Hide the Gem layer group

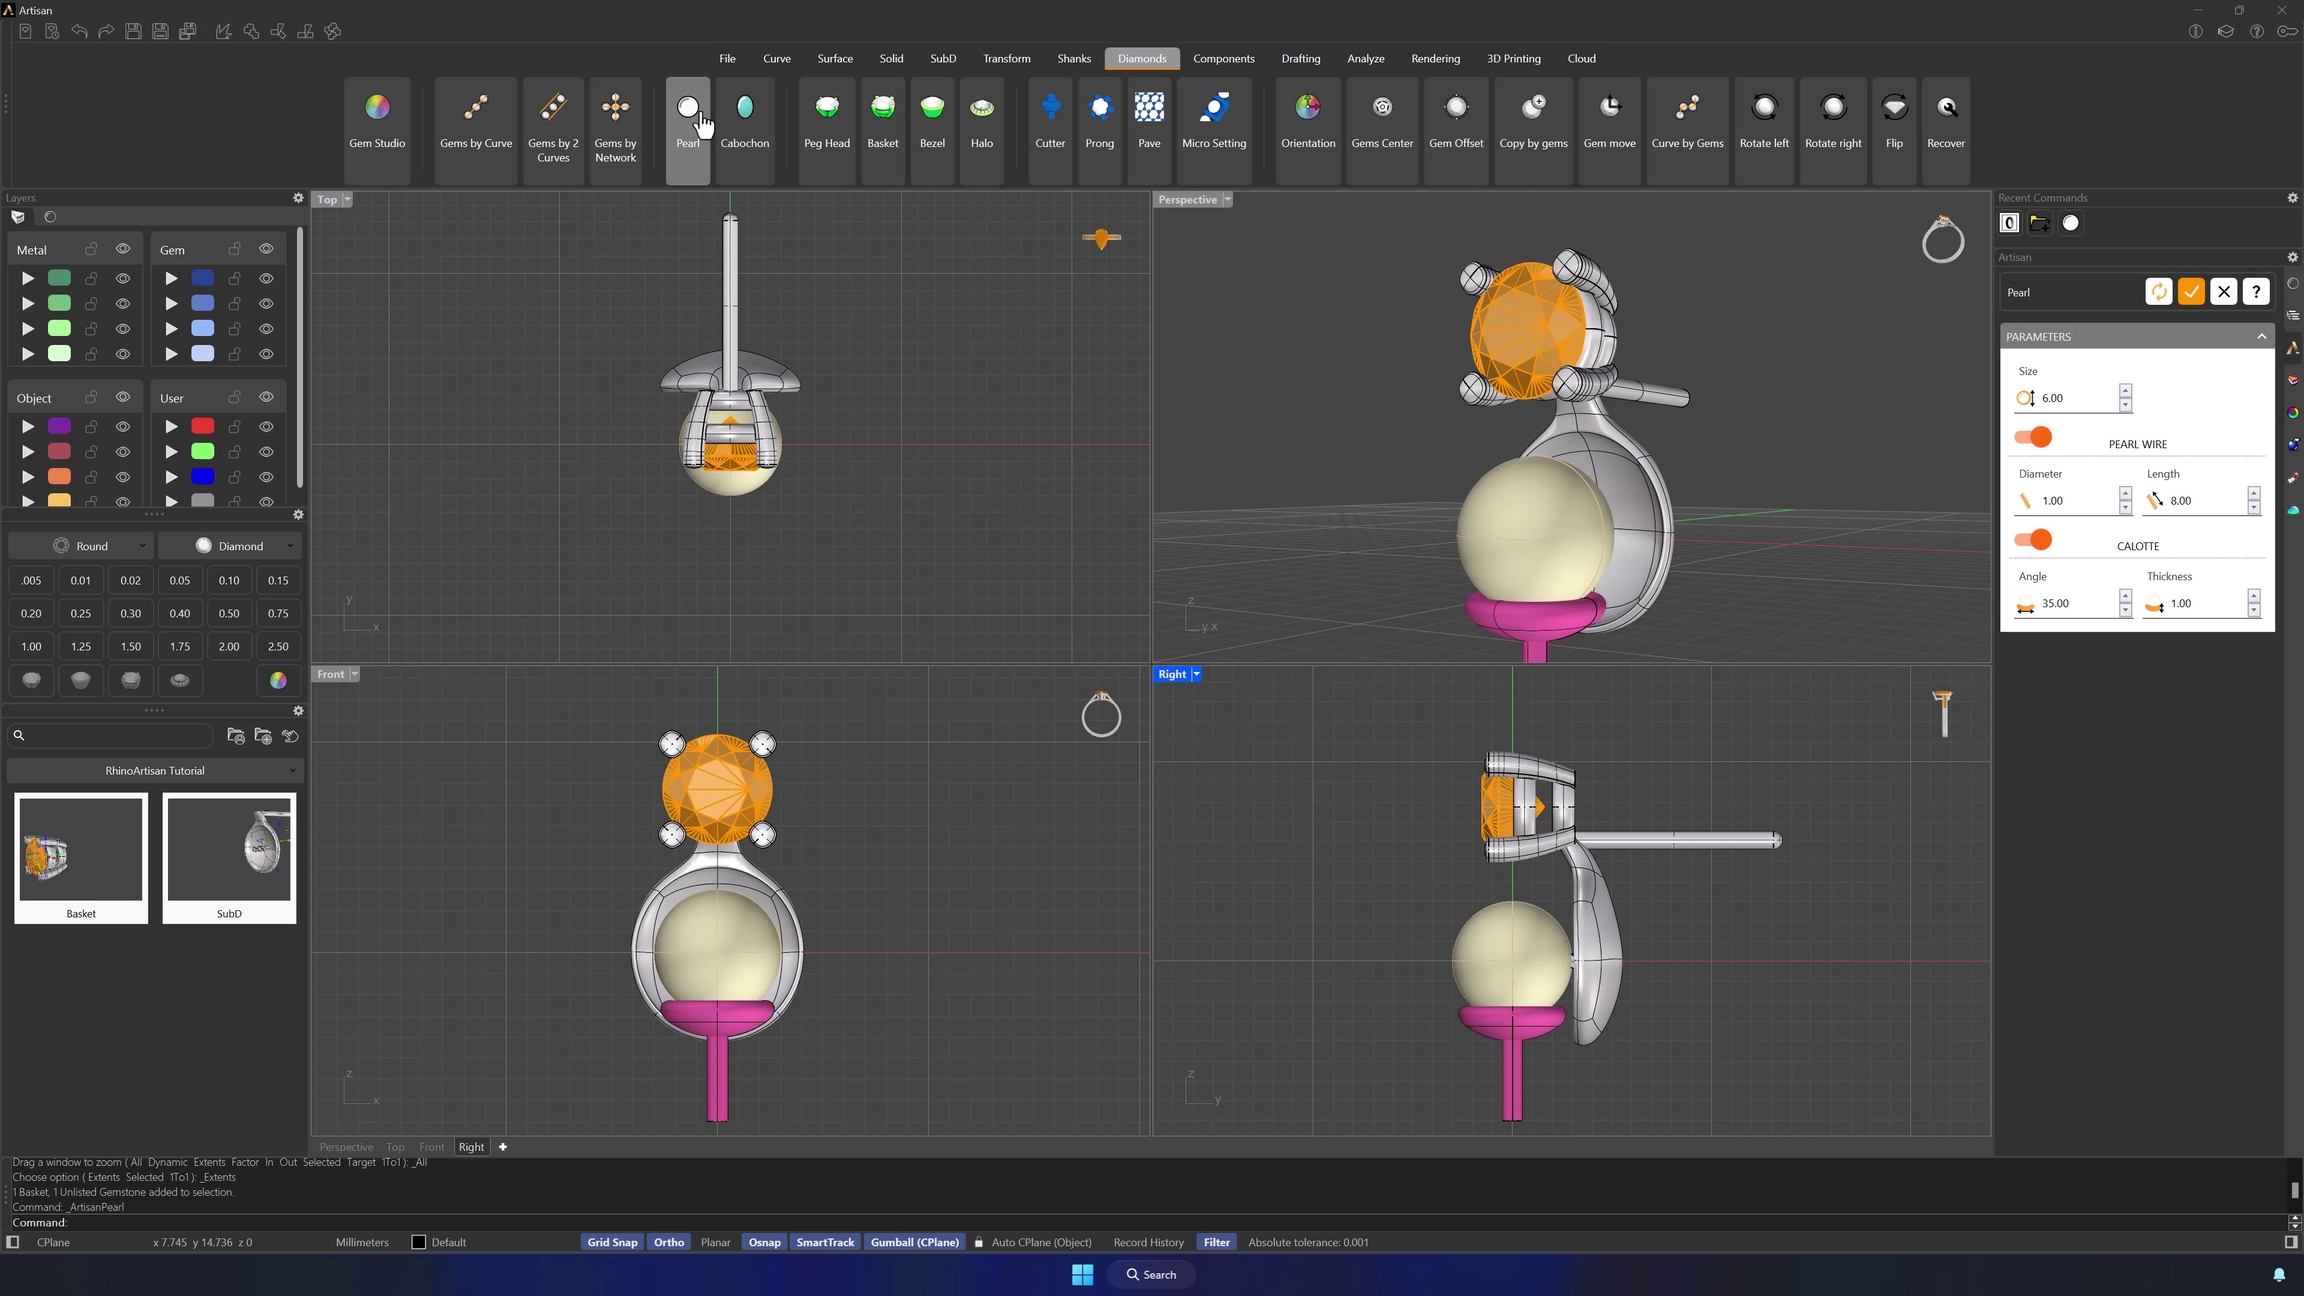(x=266, y=249)
